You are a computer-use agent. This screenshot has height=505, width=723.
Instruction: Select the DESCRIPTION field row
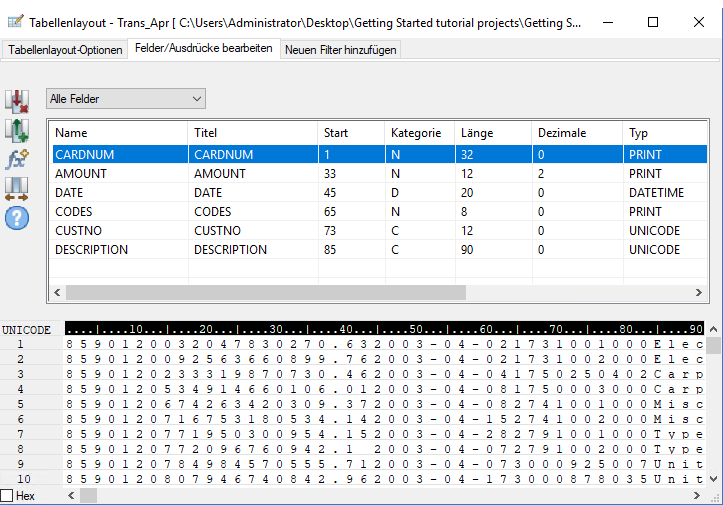coord(120,249)
